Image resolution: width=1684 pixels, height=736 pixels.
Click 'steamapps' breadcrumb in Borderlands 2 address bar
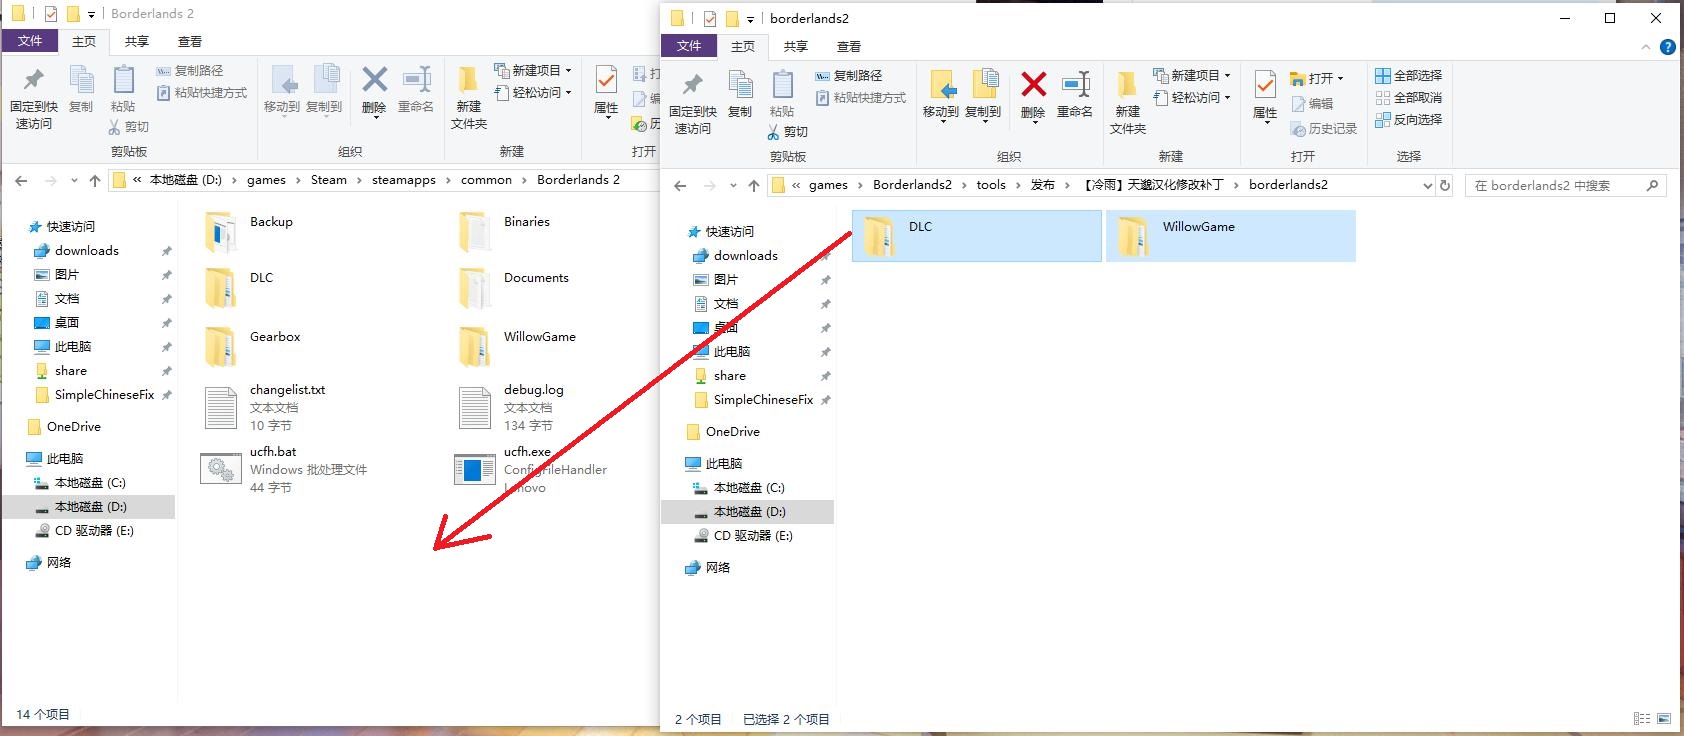404,180
